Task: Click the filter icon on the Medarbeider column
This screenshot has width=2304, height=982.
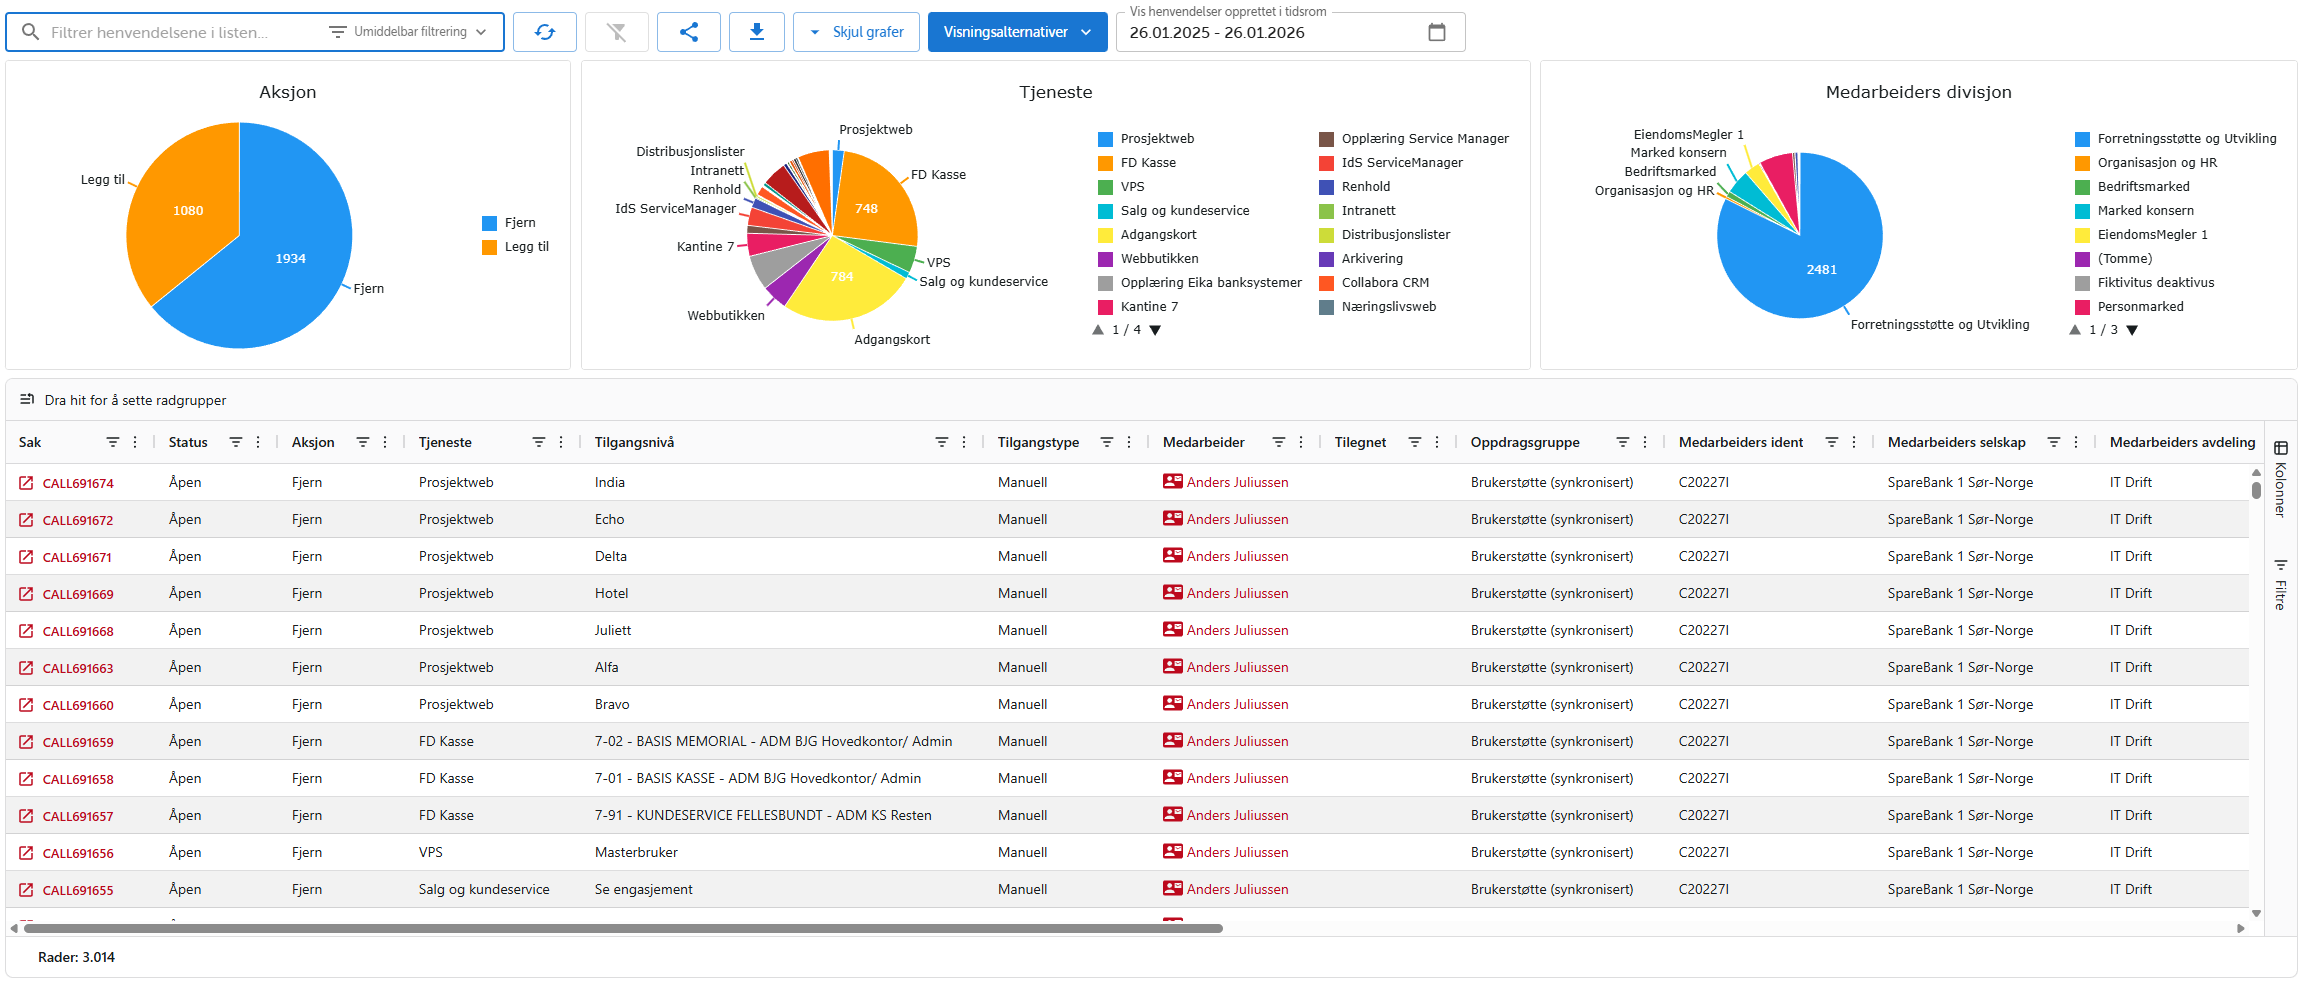Action: click(x=1278, y=441)
